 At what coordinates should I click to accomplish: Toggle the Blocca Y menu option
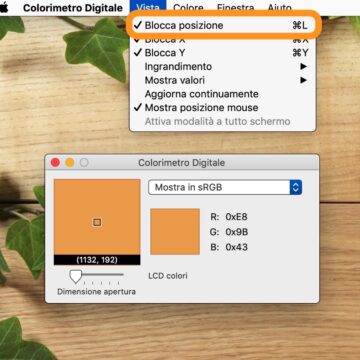[x=223, y=53]
